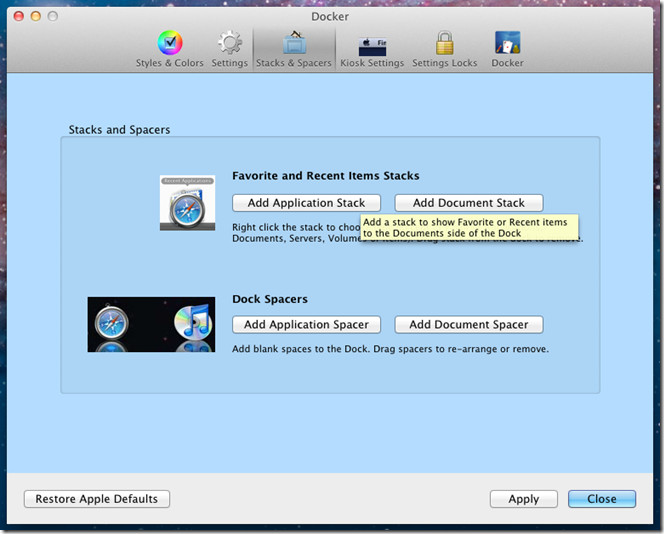
Task: Click the "Stacks and Spacers" group title
Action: (119, 130)
